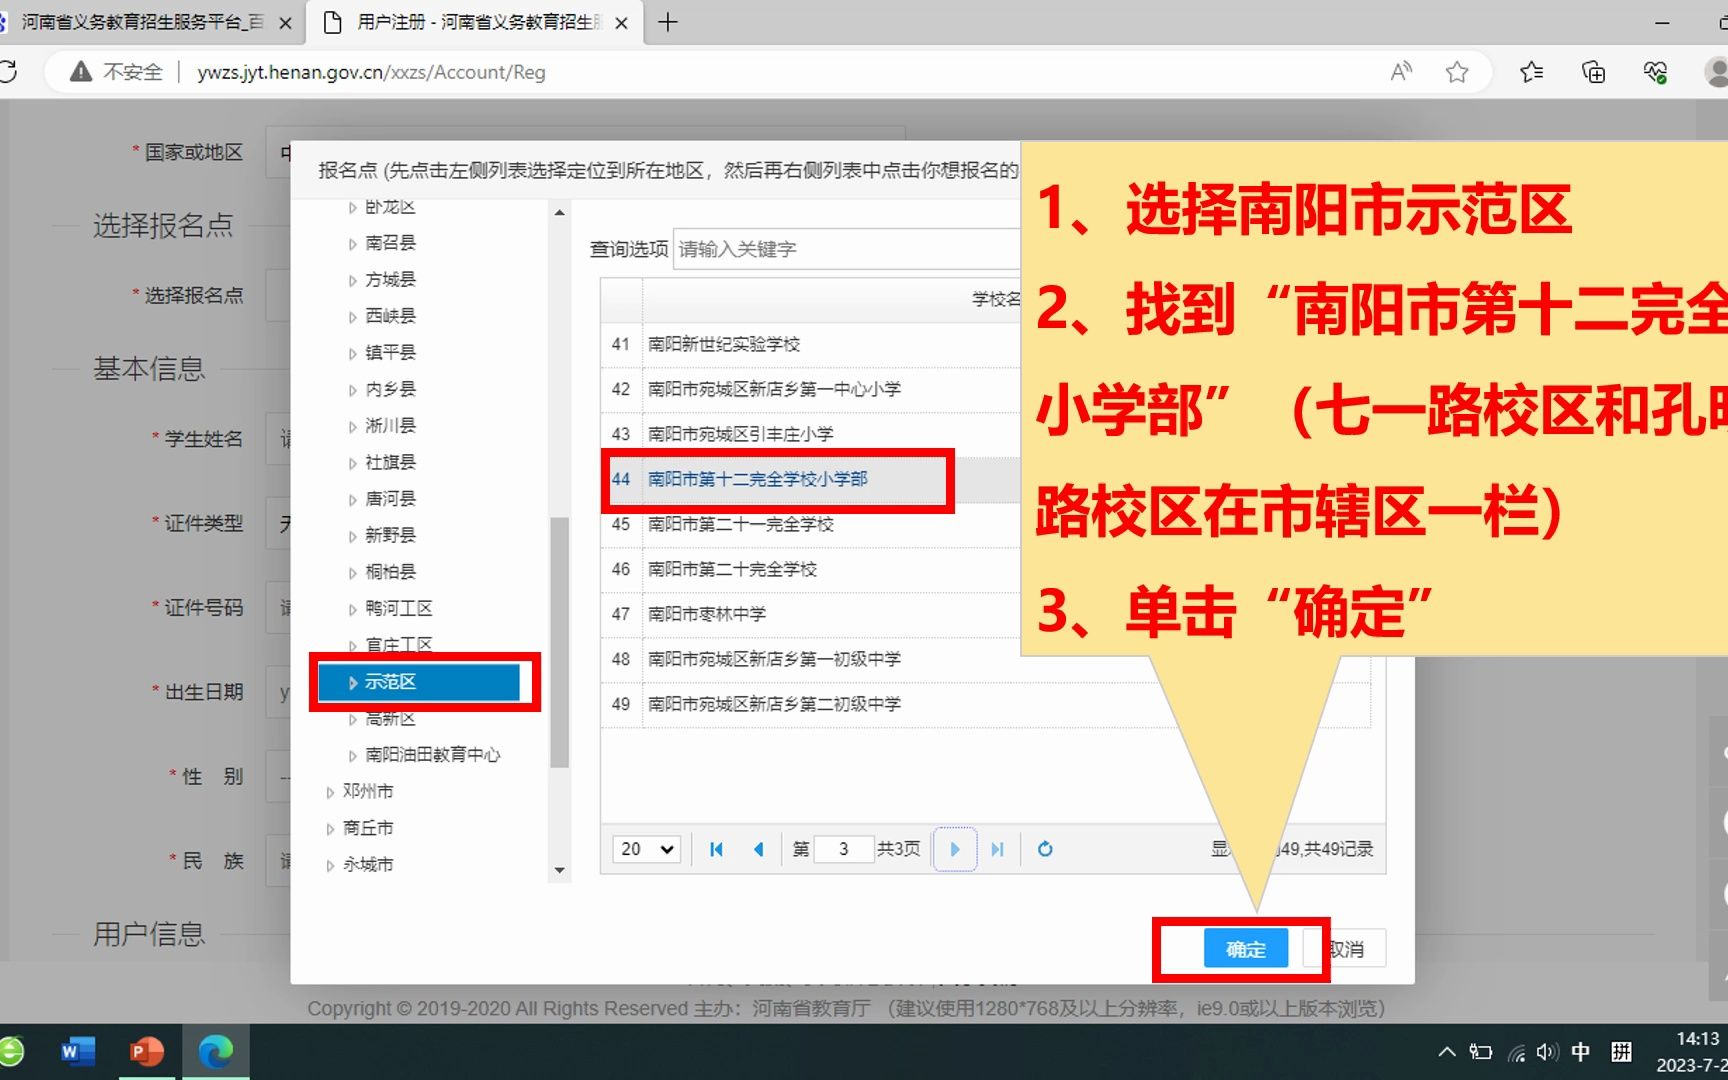Open Microsoft Edge from the taskbar
Image resolution: width=1728 pixels, height=1080 pixels.
point(215,1052)
